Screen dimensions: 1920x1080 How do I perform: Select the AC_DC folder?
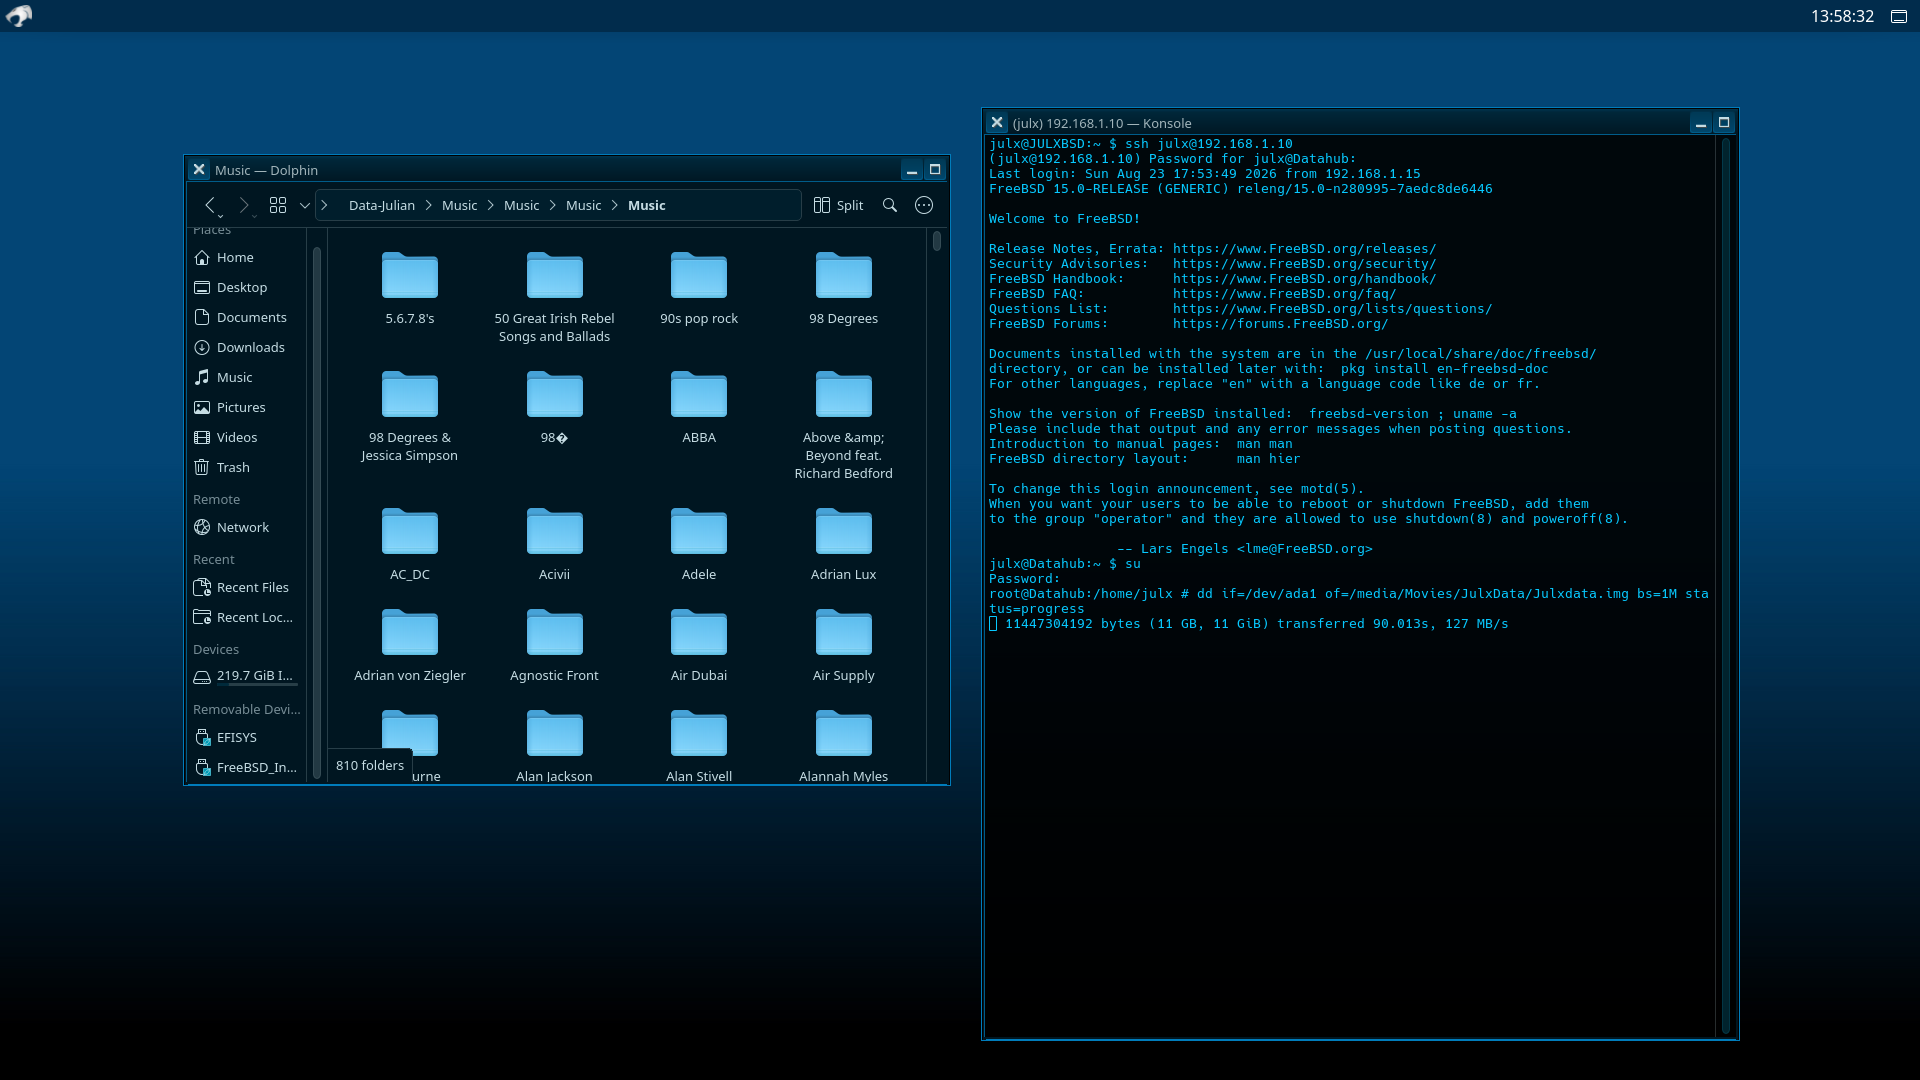(410, 544)
